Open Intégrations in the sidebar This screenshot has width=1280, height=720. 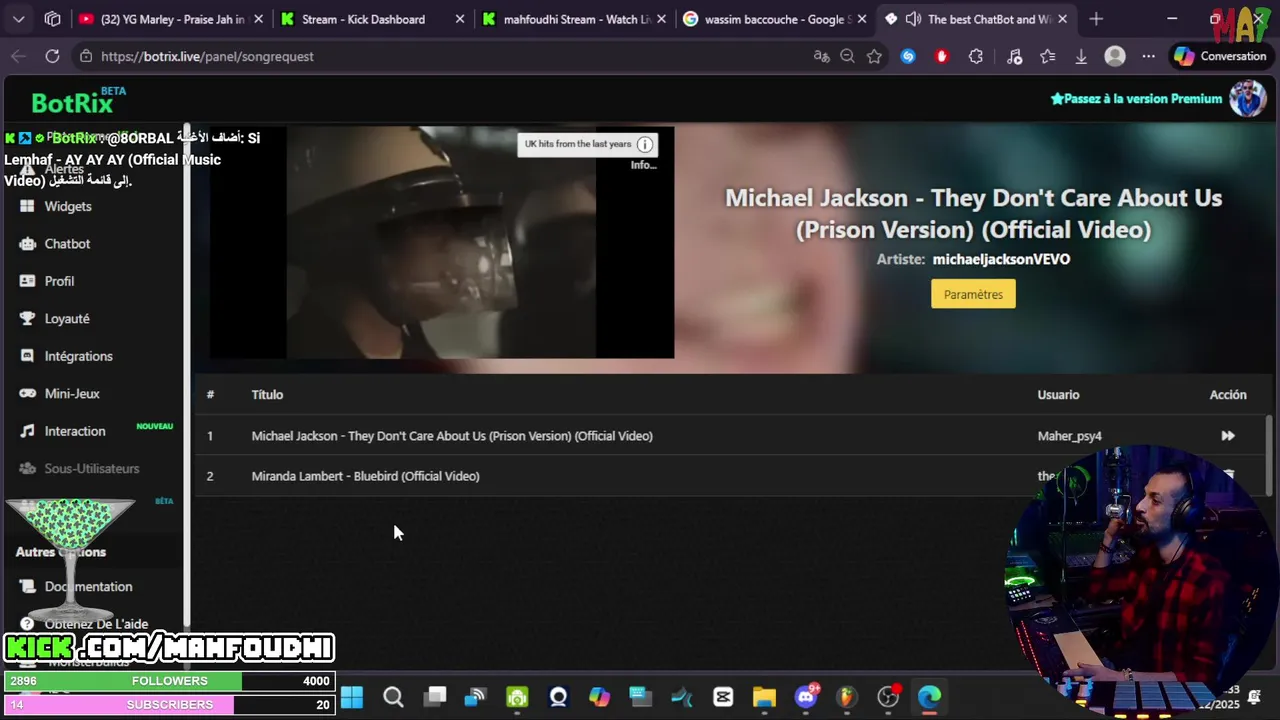(x=78, y=356)
